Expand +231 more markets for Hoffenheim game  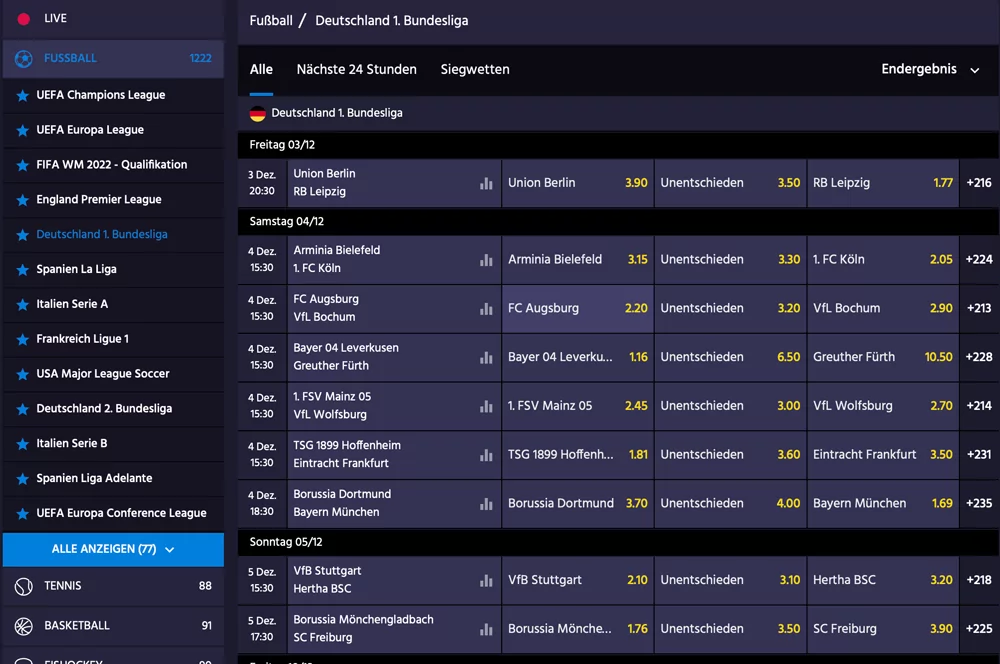coord(979,455)
